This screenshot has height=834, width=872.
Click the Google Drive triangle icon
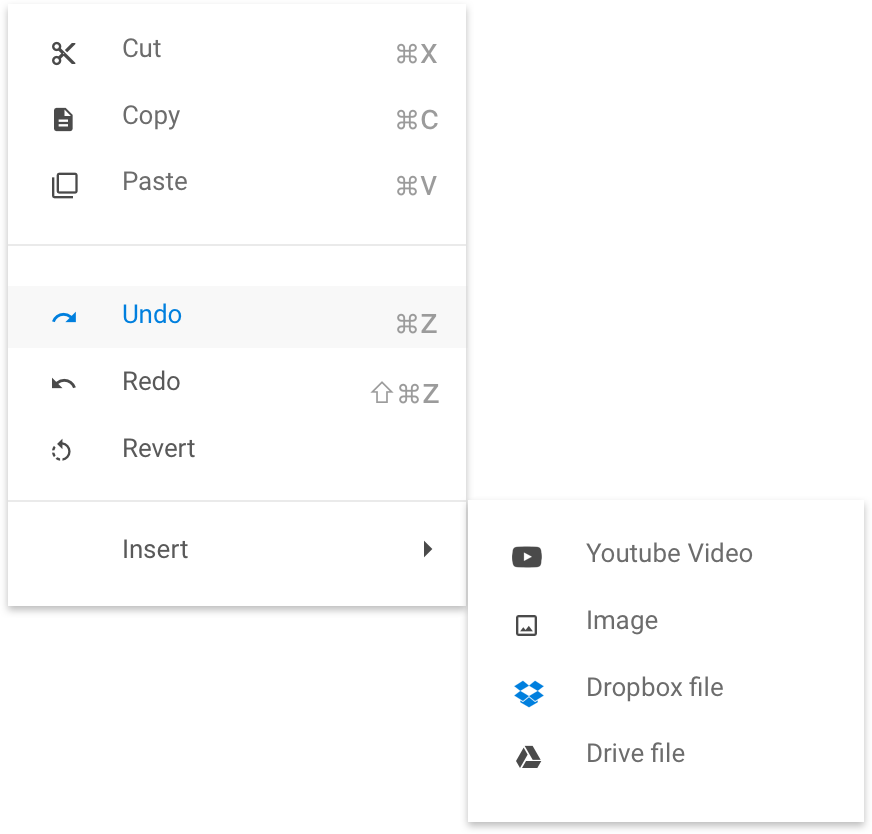528,757
